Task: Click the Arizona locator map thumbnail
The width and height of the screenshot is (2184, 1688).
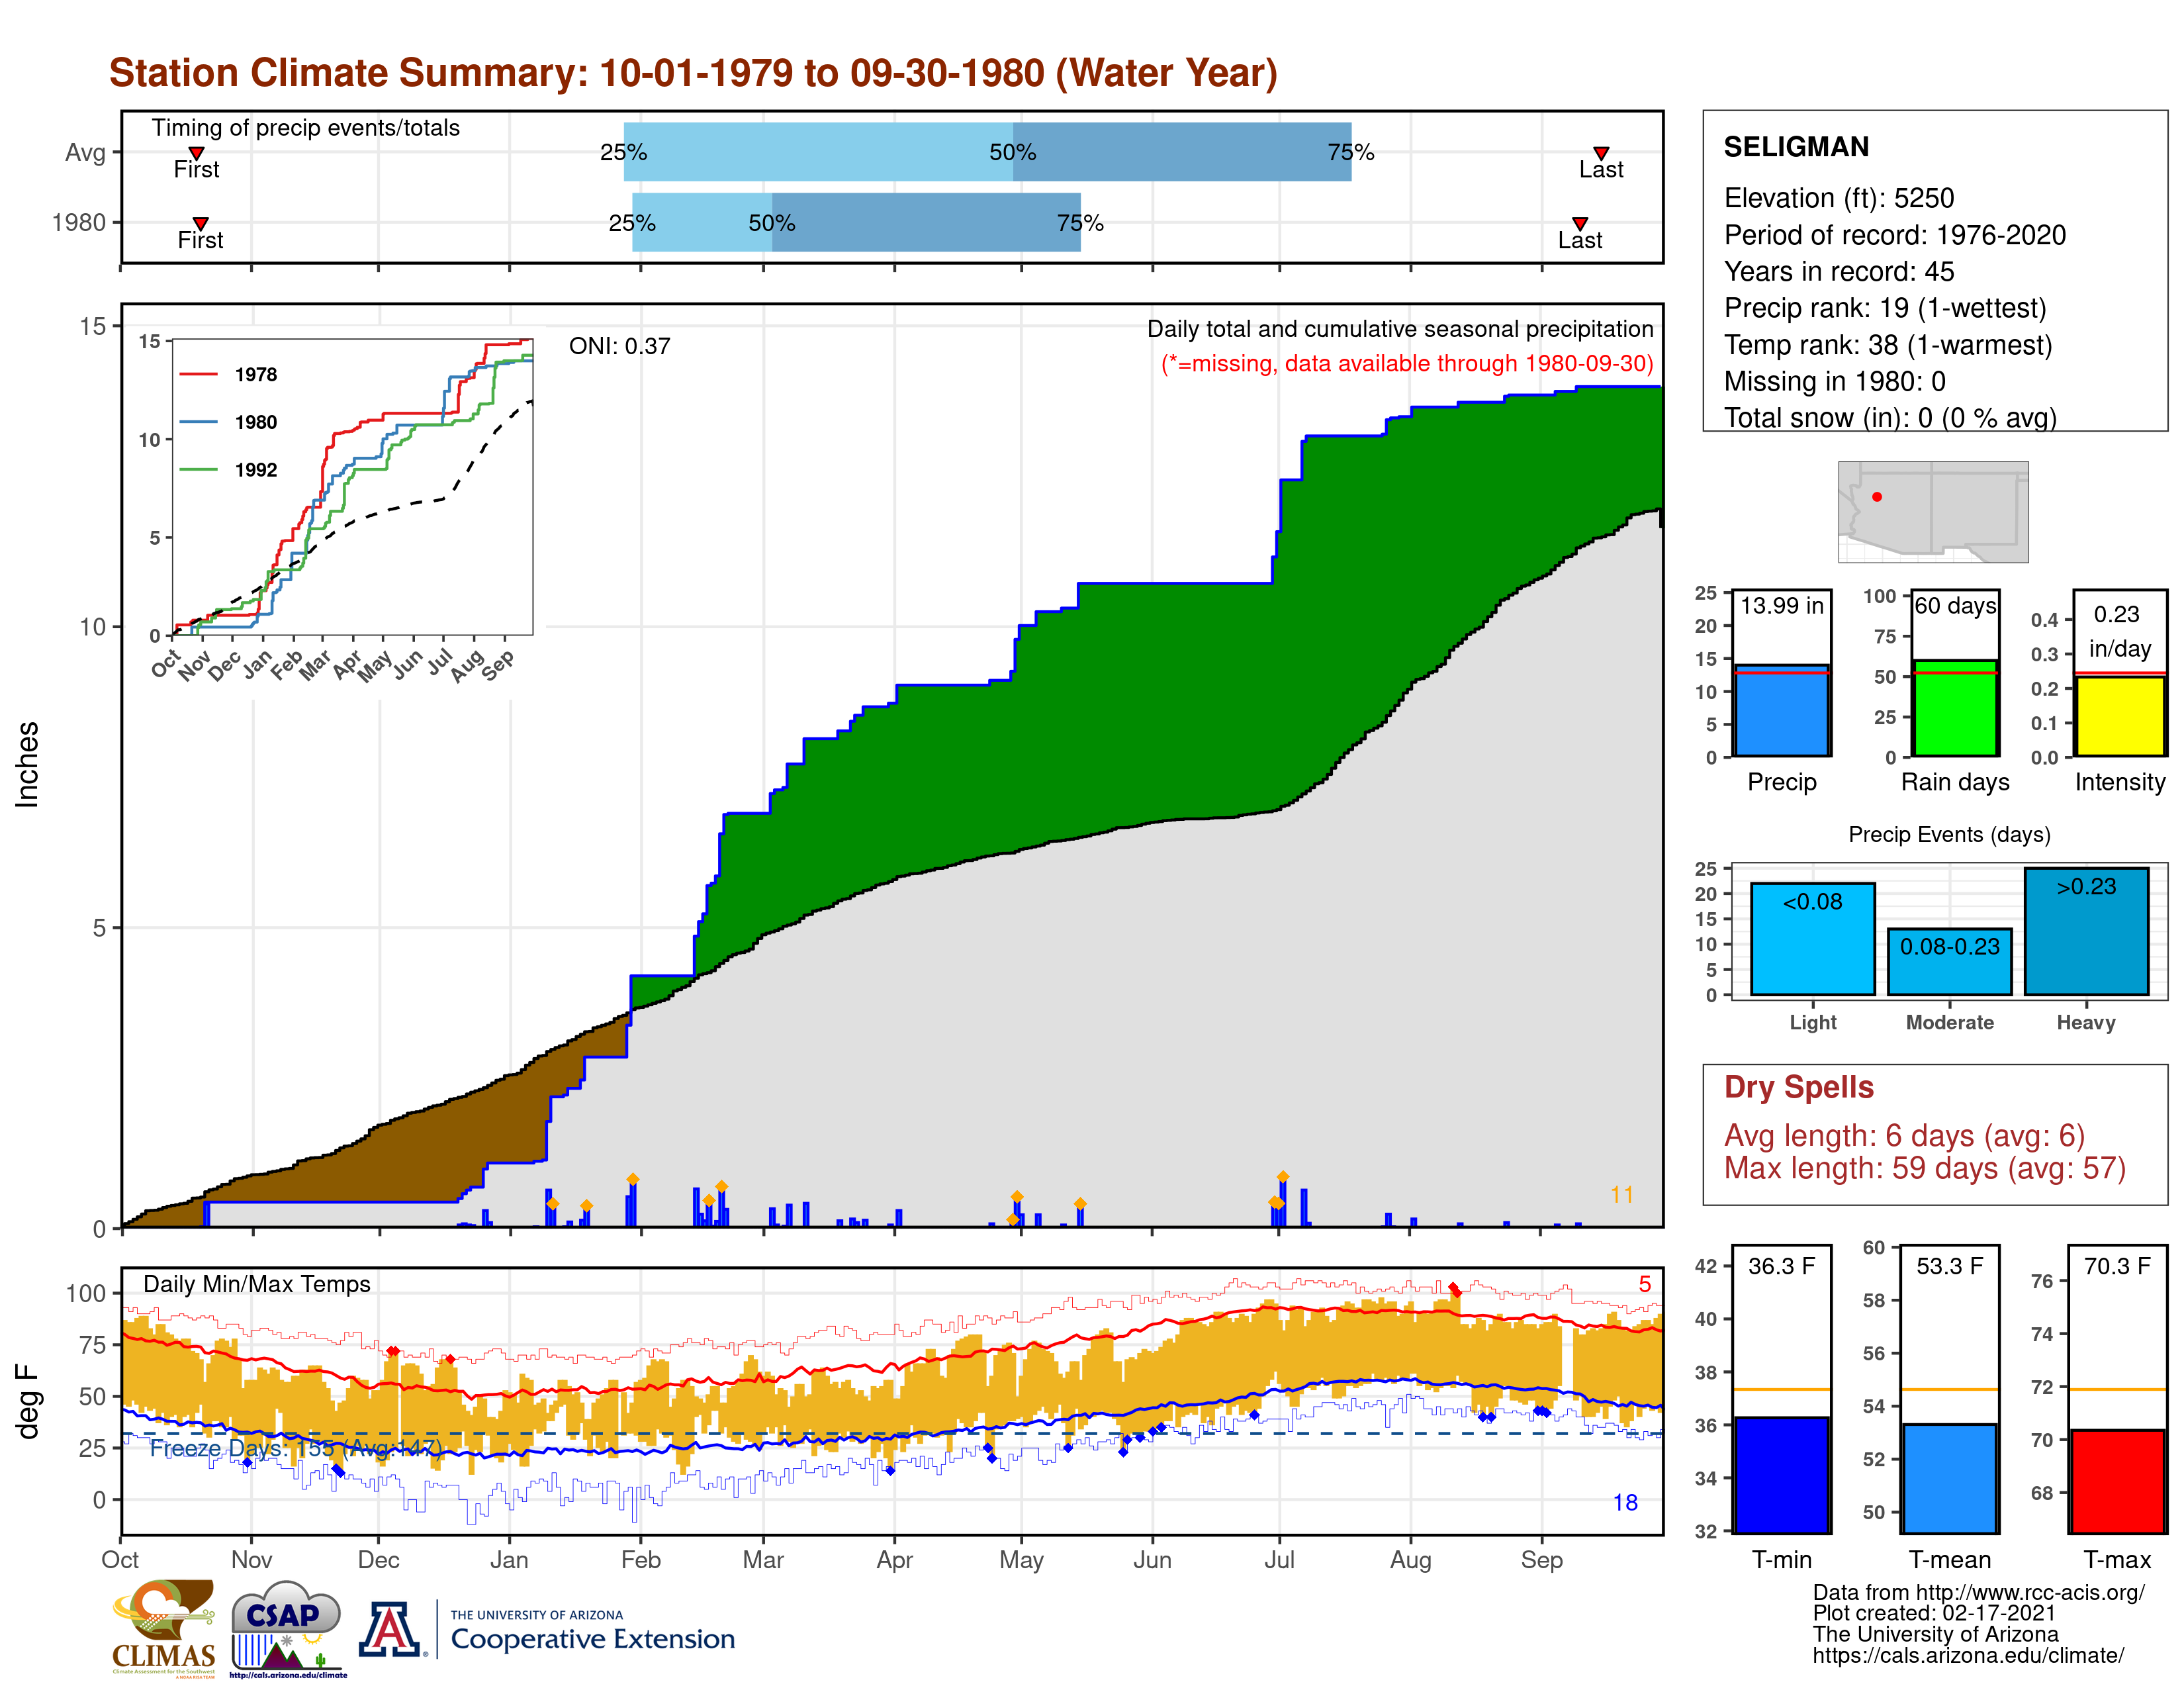Action: click(1933, 511)
